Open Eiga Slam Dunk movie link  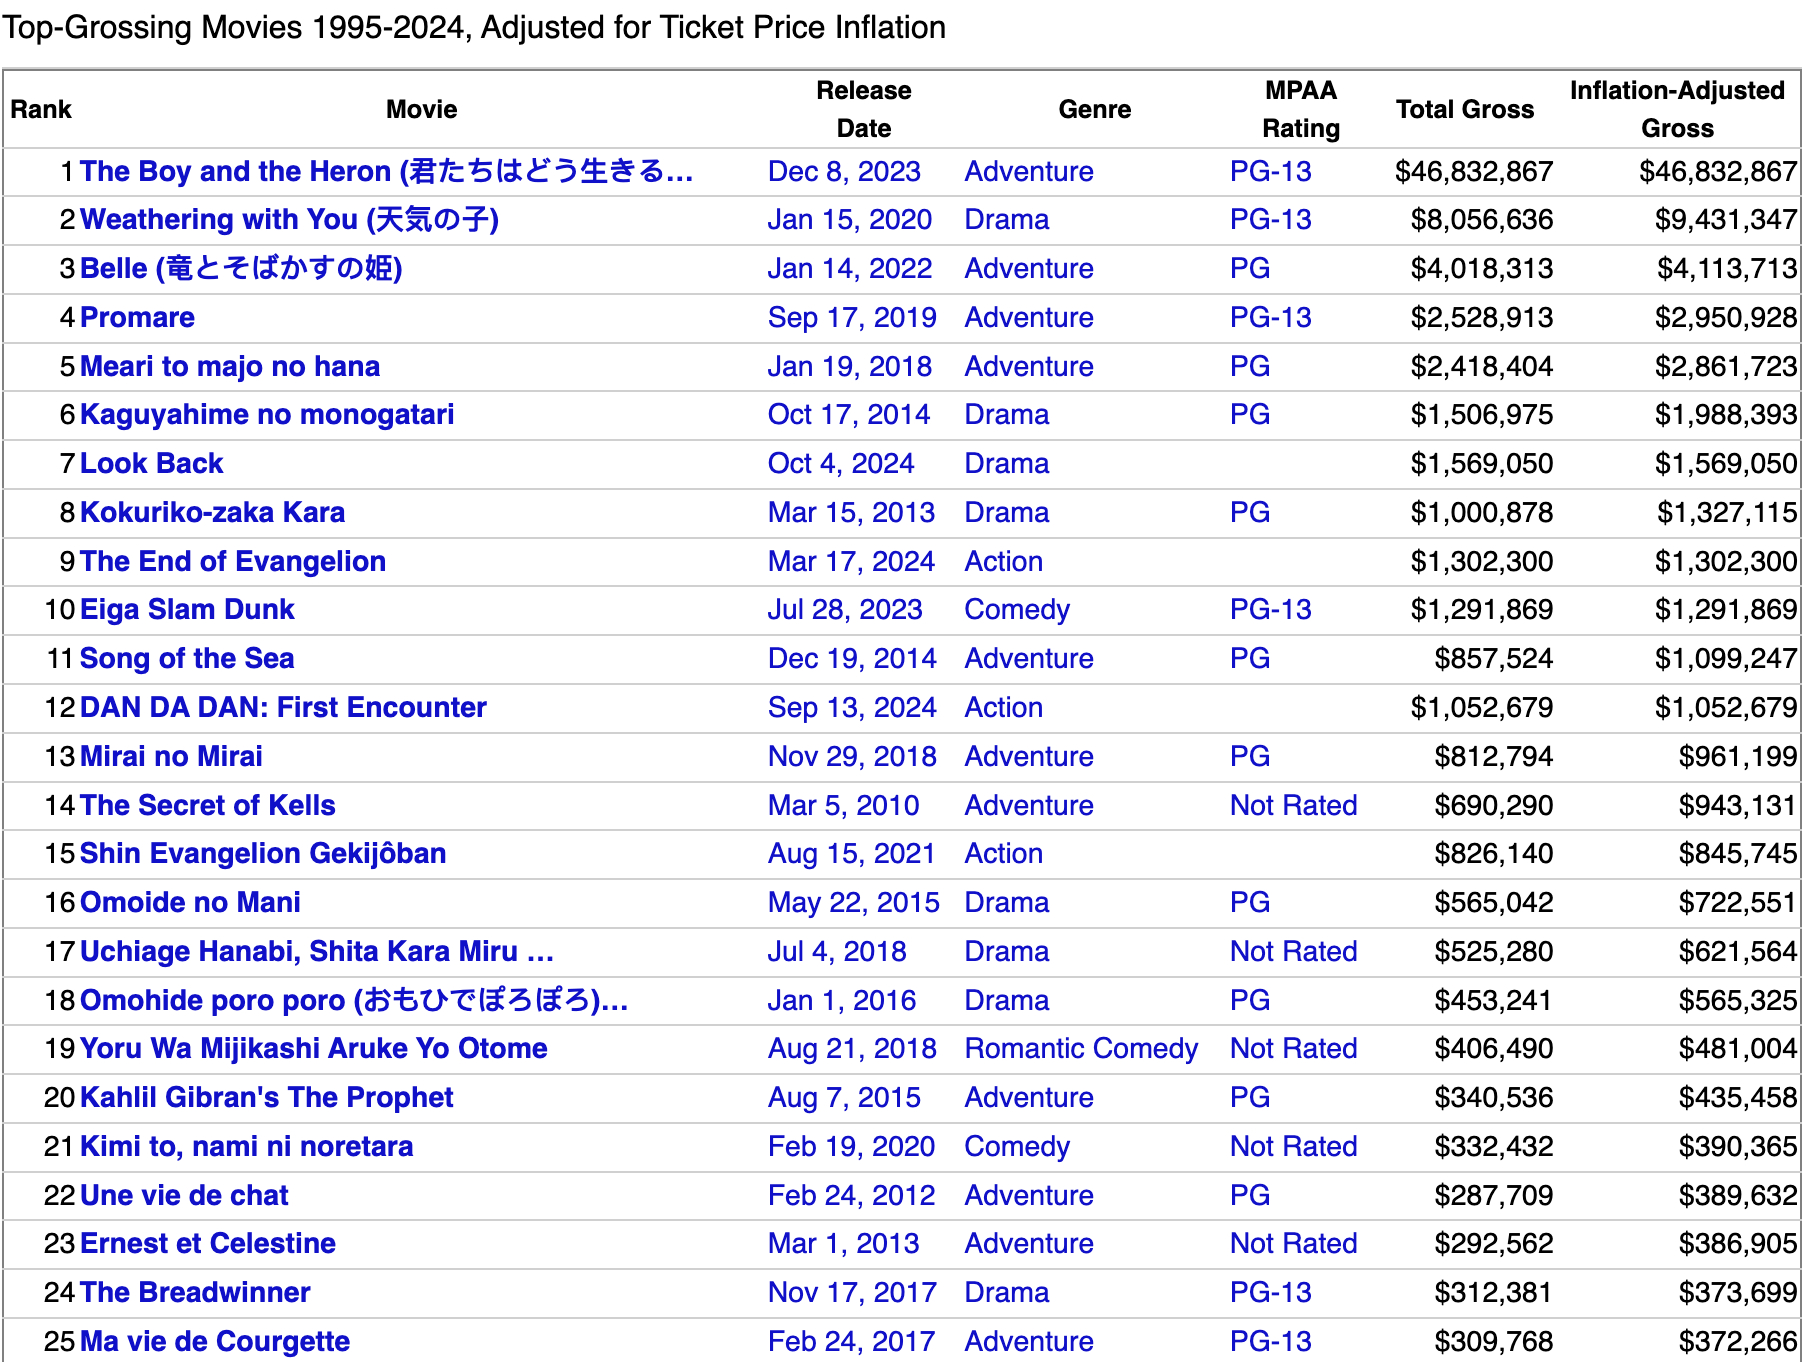pyautogui.click(x=187, y=609)
